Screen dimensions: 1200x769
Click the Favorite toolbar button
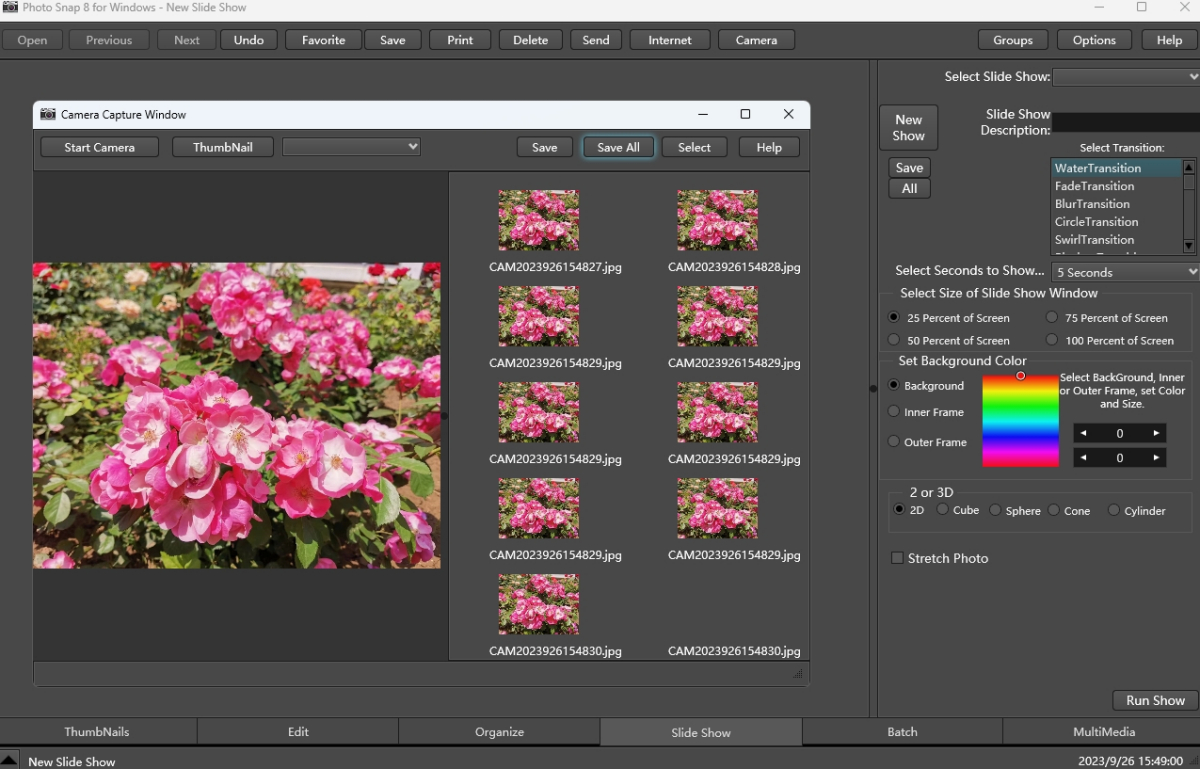tap(324, 40)
